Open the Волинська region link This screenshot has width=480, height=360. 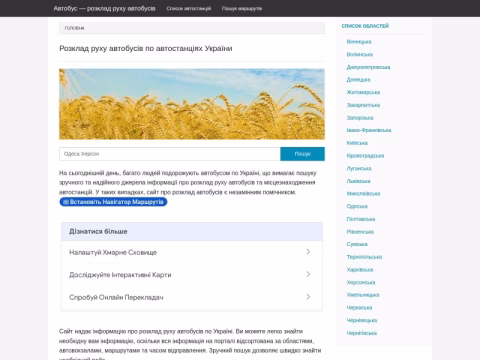[360, 54]
